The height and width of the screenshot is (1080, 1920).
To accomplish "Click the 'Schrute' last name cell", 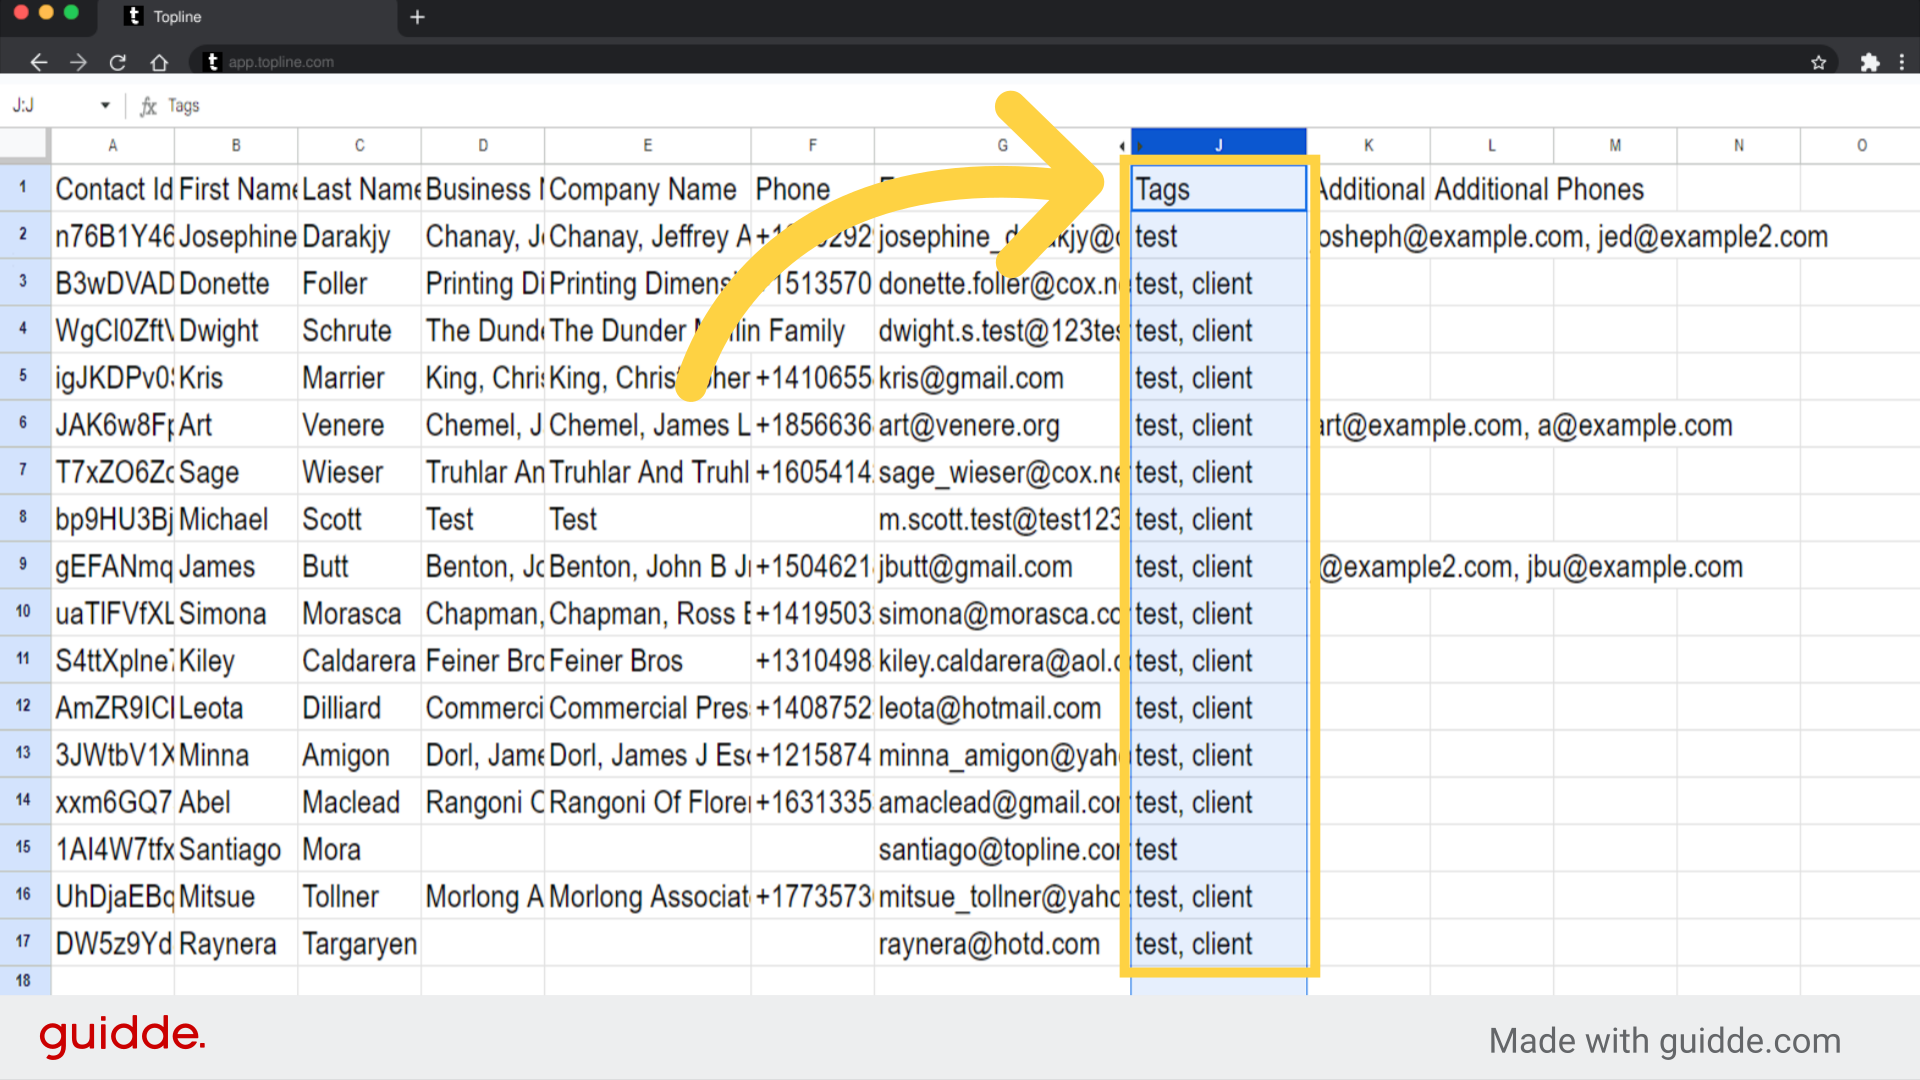I will point(359,331).
